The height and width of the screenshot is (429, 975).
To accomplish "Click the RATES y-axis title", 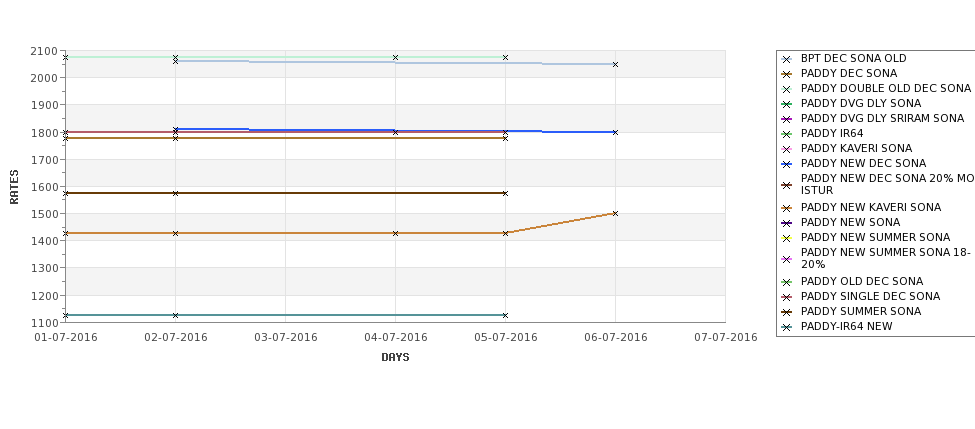I will 14,186.
